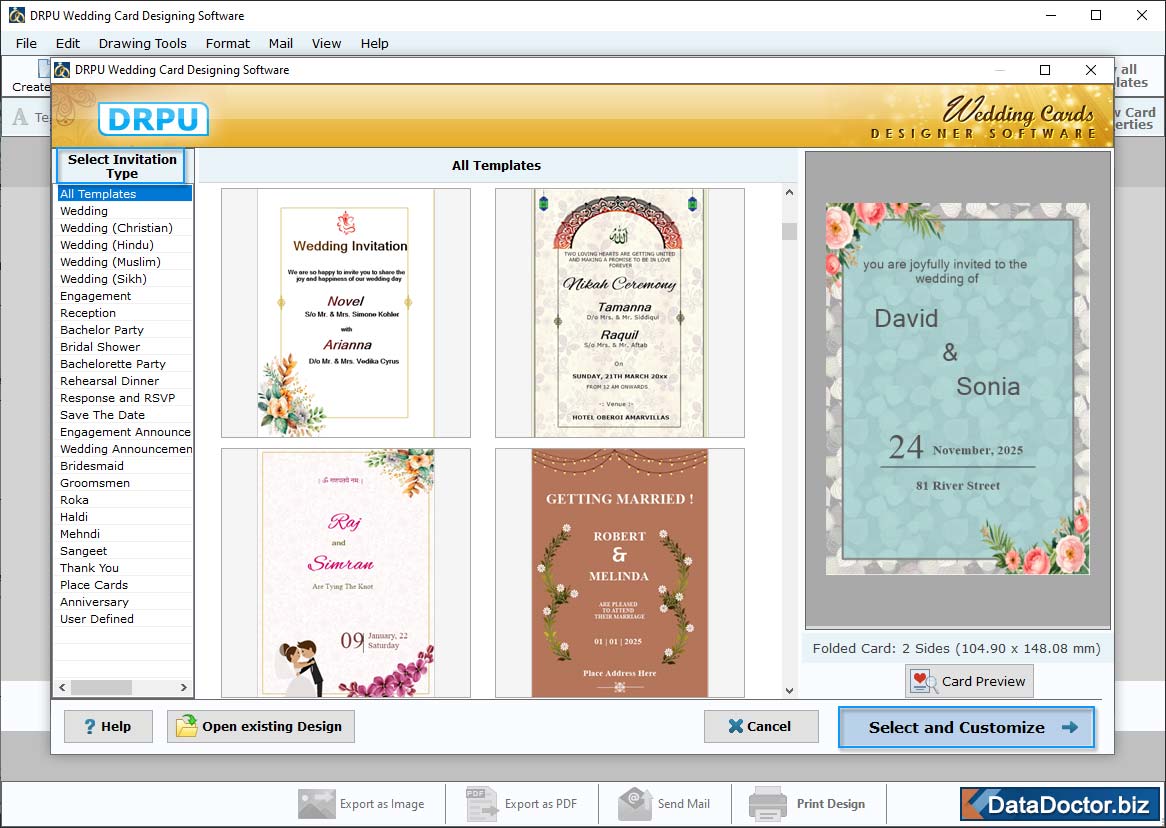The image size is (1166, 828).
Task: Select Thank You type
Action: (x=124, y=568)
